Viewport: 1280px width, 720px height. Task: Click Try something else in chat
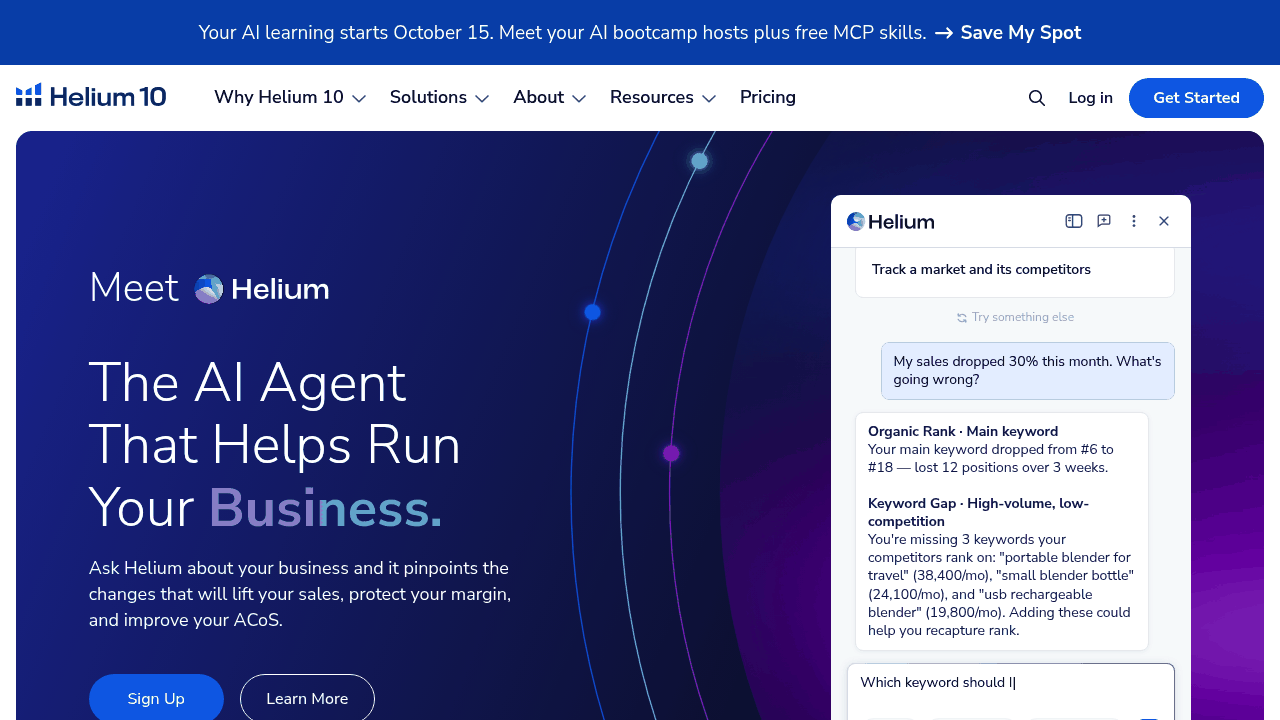click(x=1015, y=317)
